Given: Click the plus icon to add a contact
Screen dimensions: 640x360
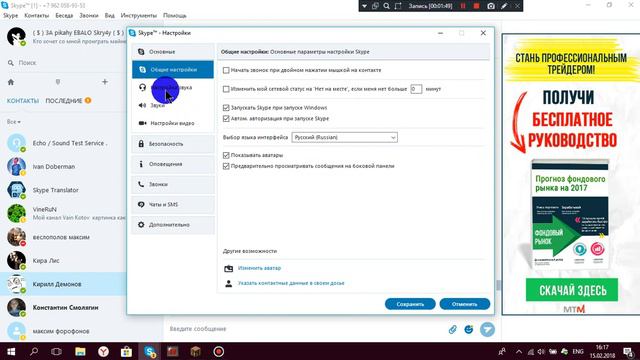Looking at the screenshot, I should [x=105, y=82].
